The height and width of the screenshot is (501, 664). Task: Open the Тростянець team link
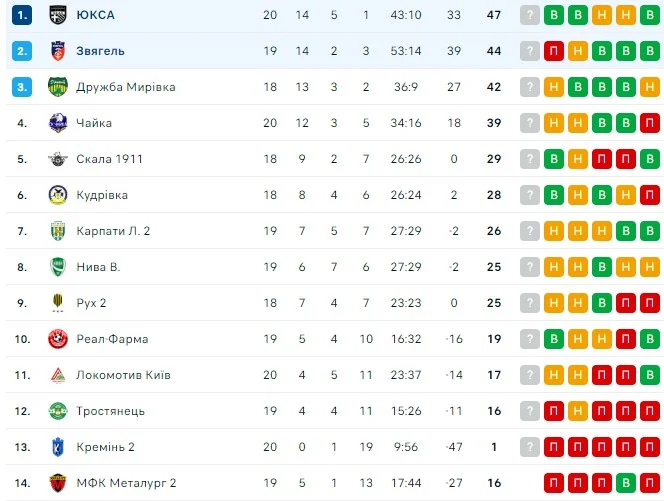[110, 411]
